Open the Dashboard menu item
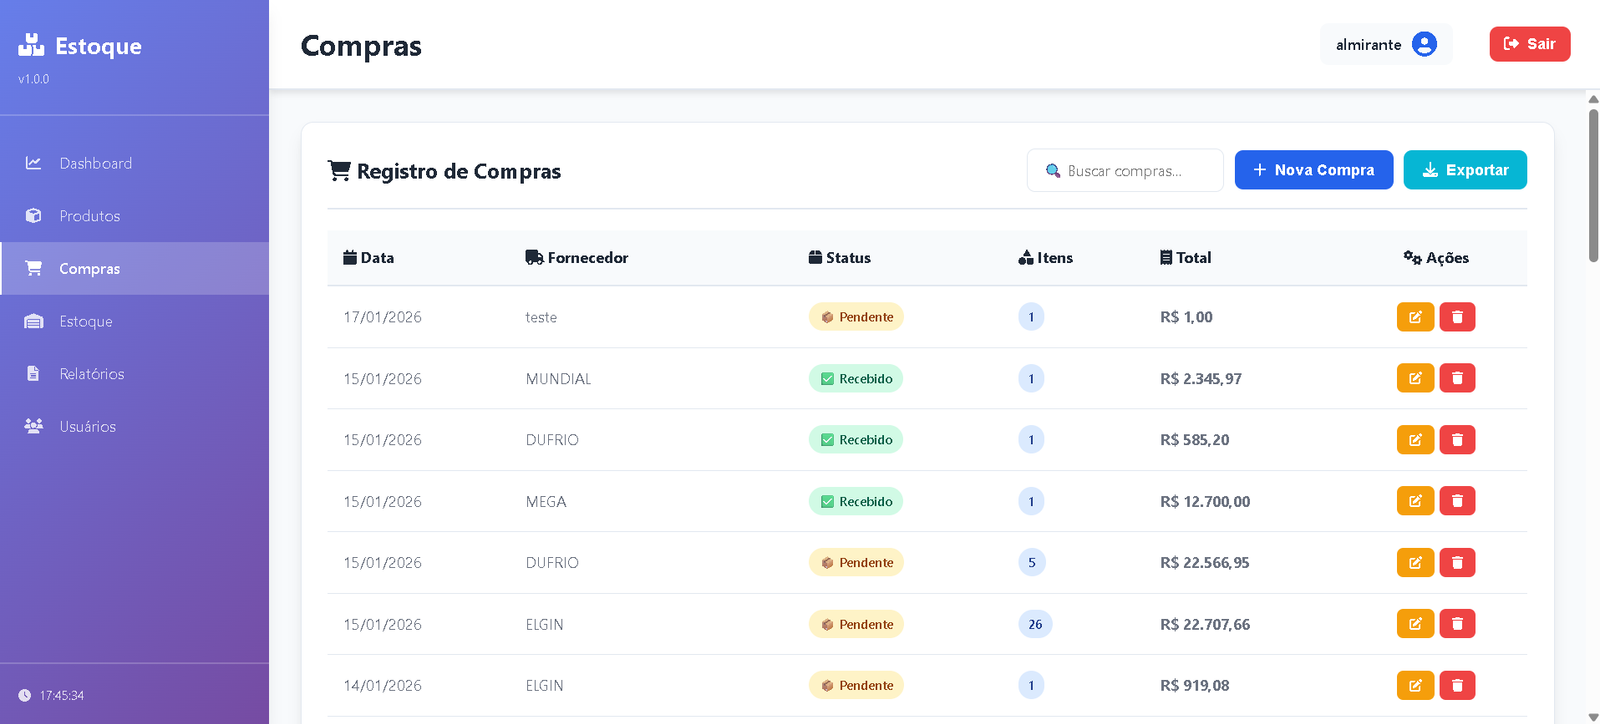The width and height of the screenshot is (1600, 724). (134, 163)
